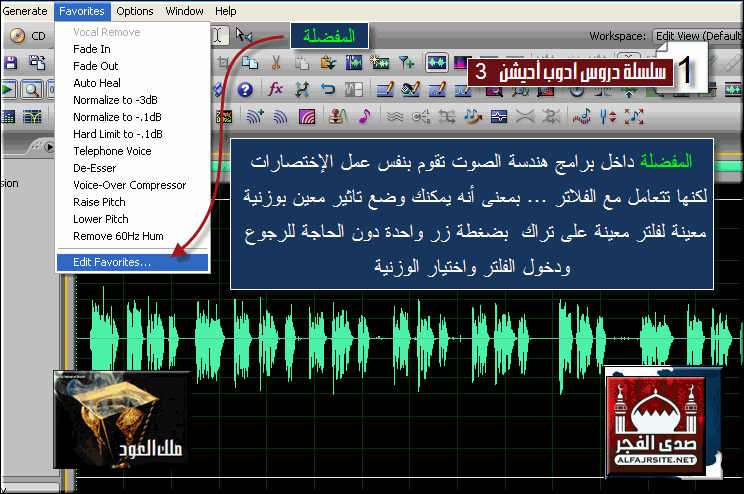Click the purple reverb square icon
This screenshot has width=744, height=494.
(x=307, y=116)
